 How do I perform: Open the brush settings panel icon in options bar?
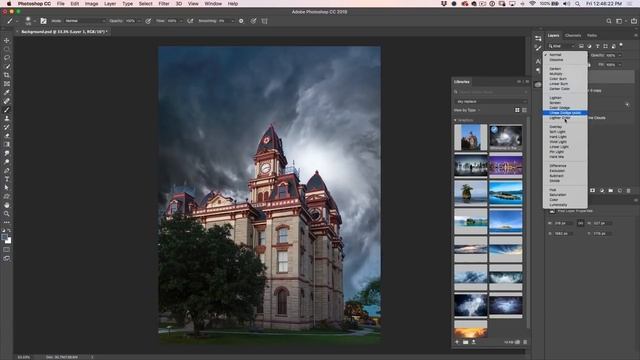point(43,21)
